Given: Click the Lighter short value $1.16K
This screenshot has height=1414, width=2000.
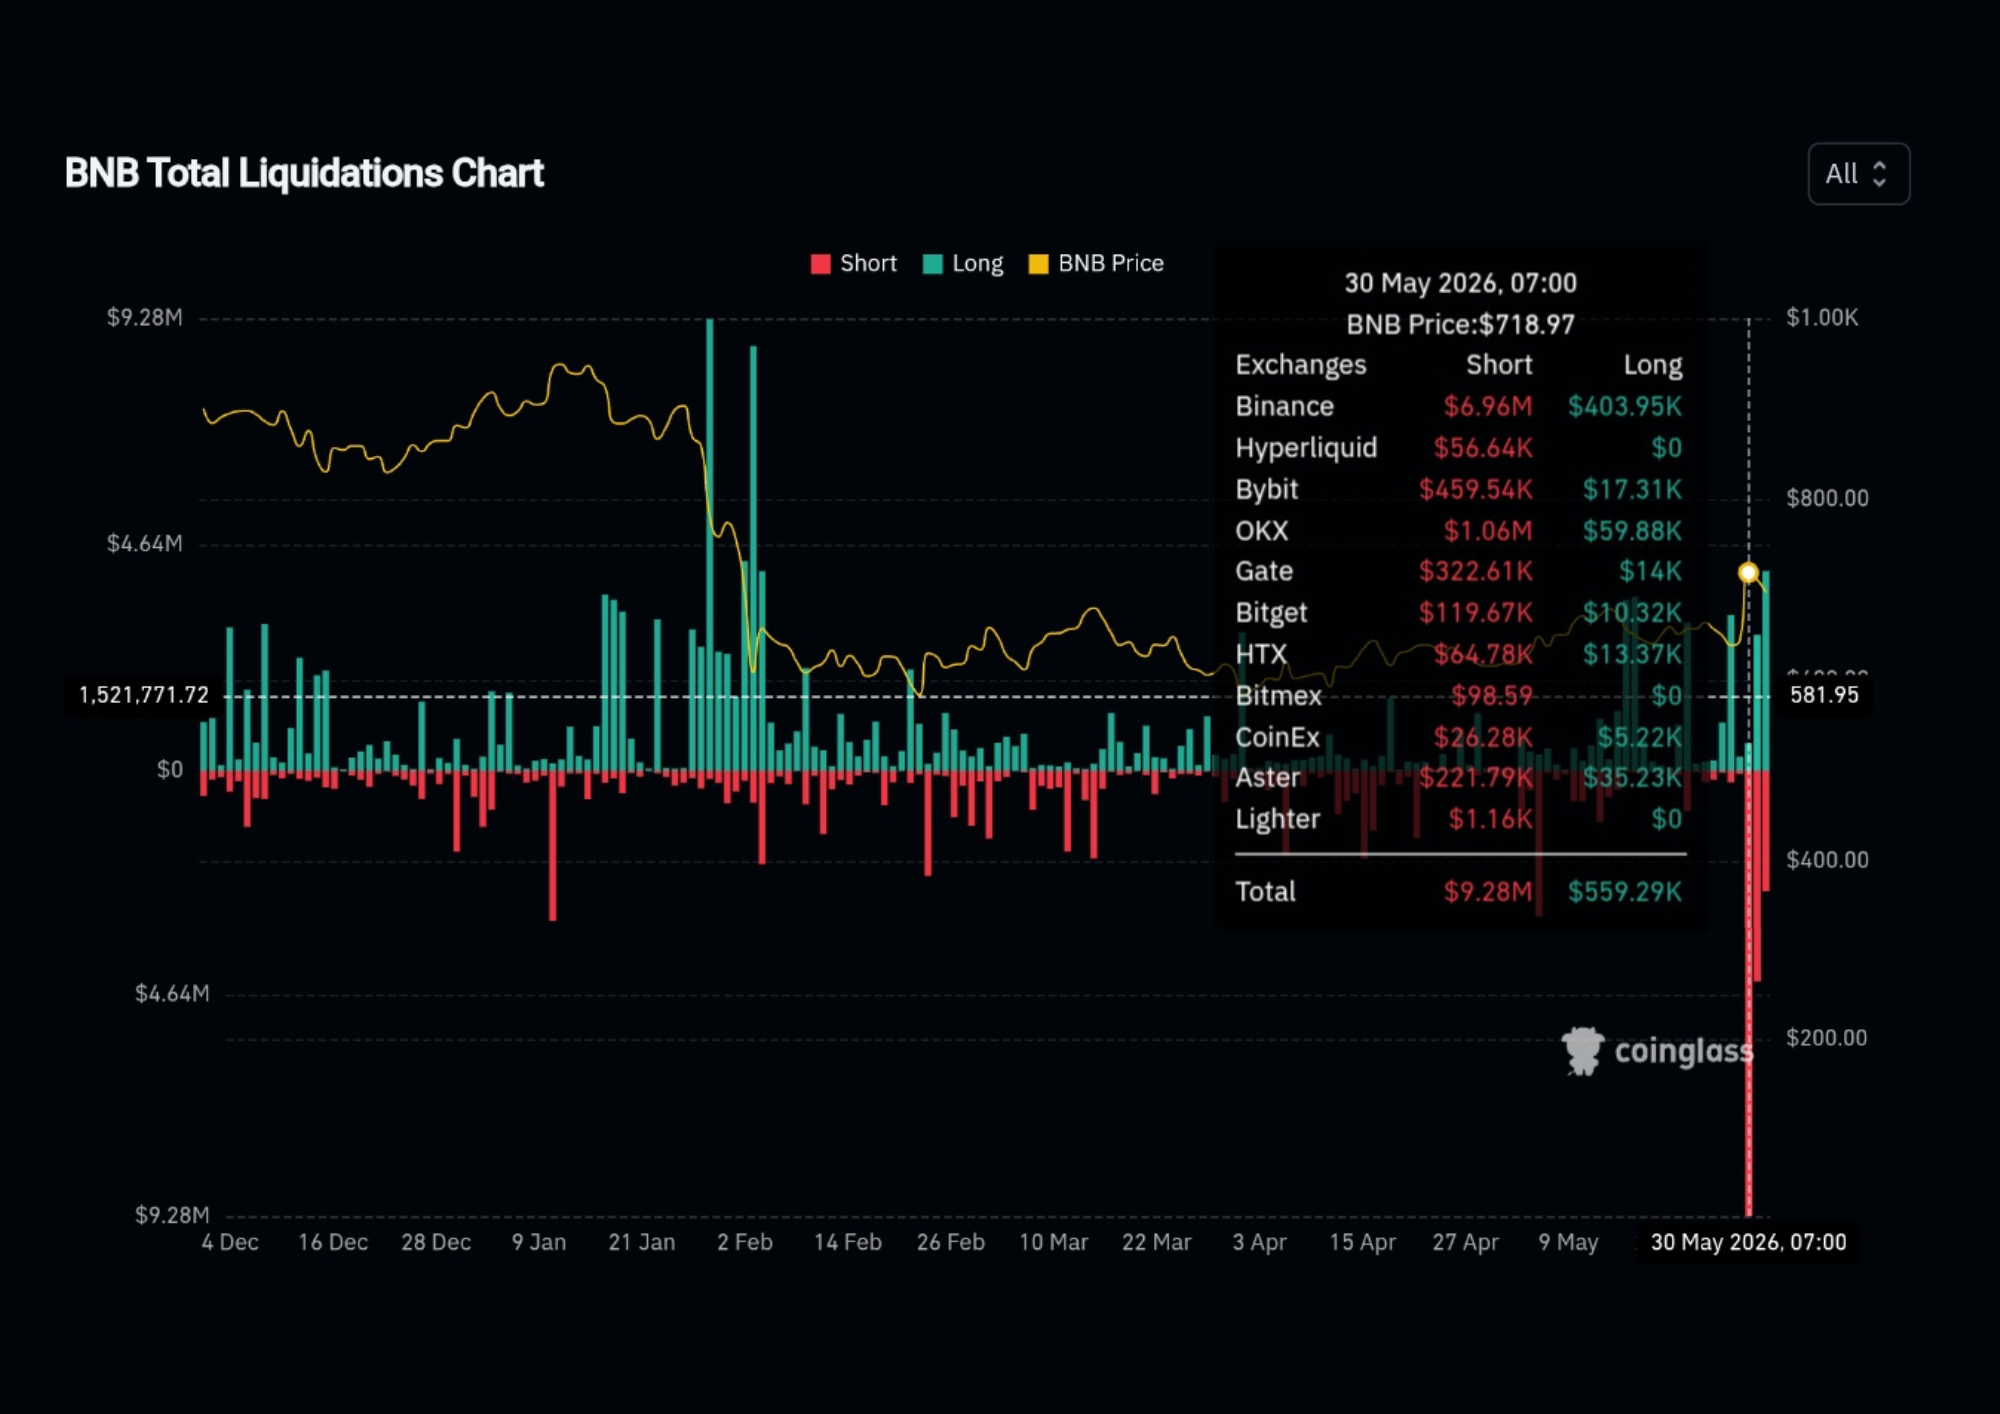Looking at the screenshot, I should click(1490, 819).
